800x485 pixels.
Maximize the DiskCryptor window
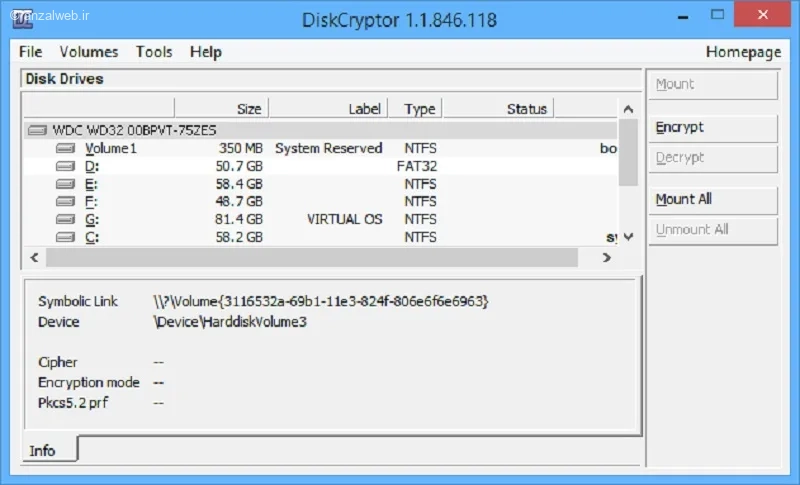coord(717,15)
